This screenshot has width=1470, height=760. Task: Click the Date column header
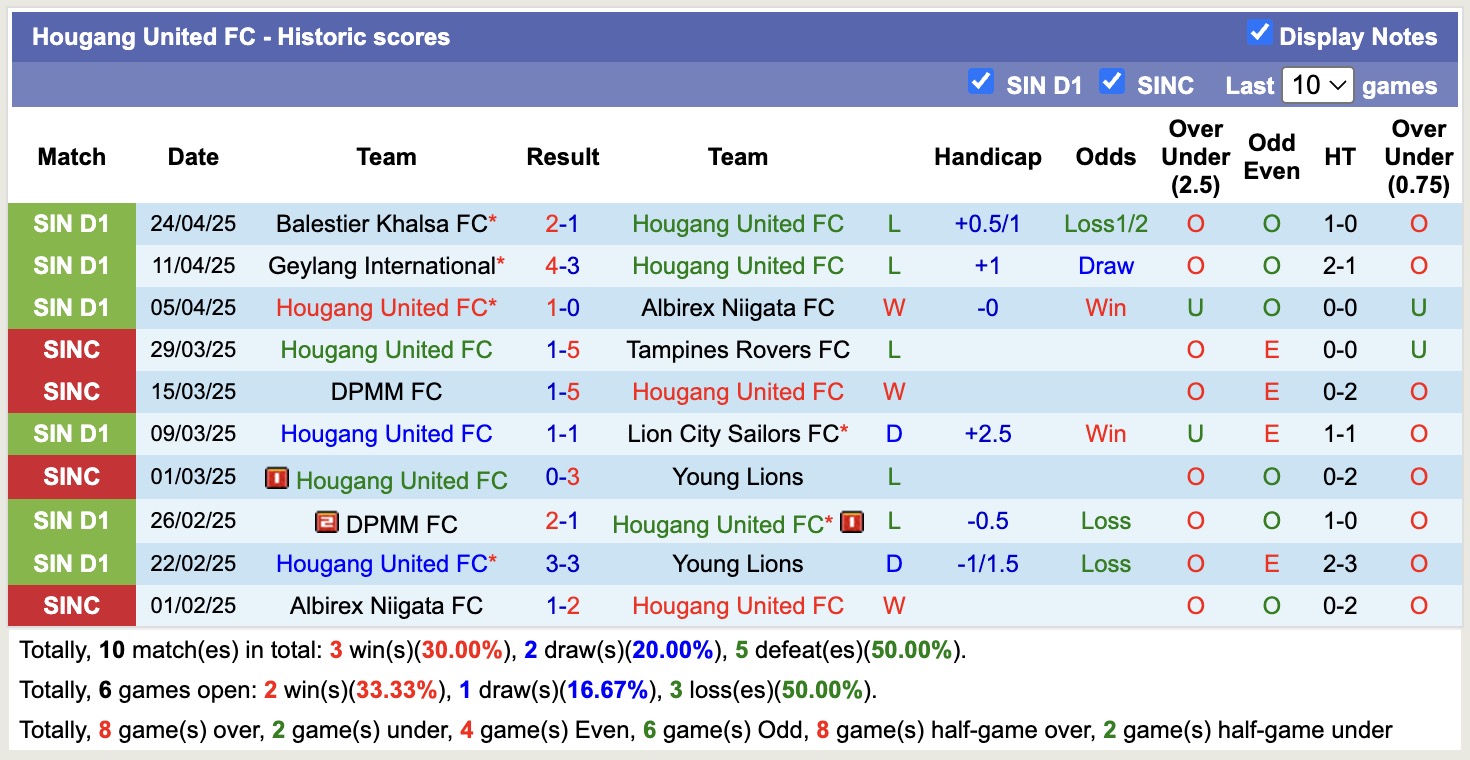[x=192, y=156]
